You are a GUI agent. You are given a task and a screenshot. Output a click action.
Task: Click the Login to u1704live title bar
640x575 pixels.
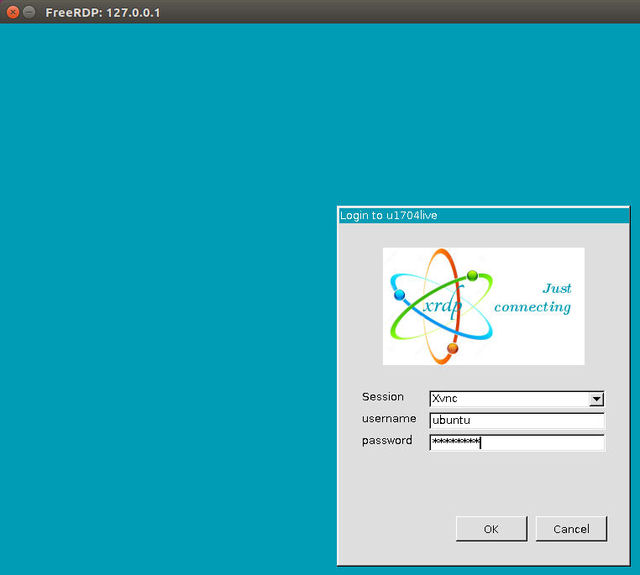tap(483, 215)
